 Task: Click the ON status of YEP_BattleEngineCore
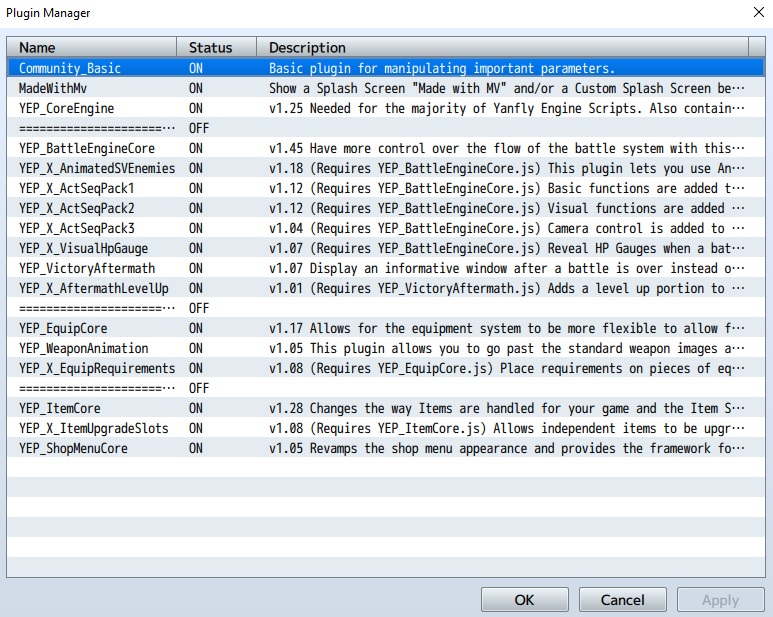pyautogui.click(x=196, y=148)
